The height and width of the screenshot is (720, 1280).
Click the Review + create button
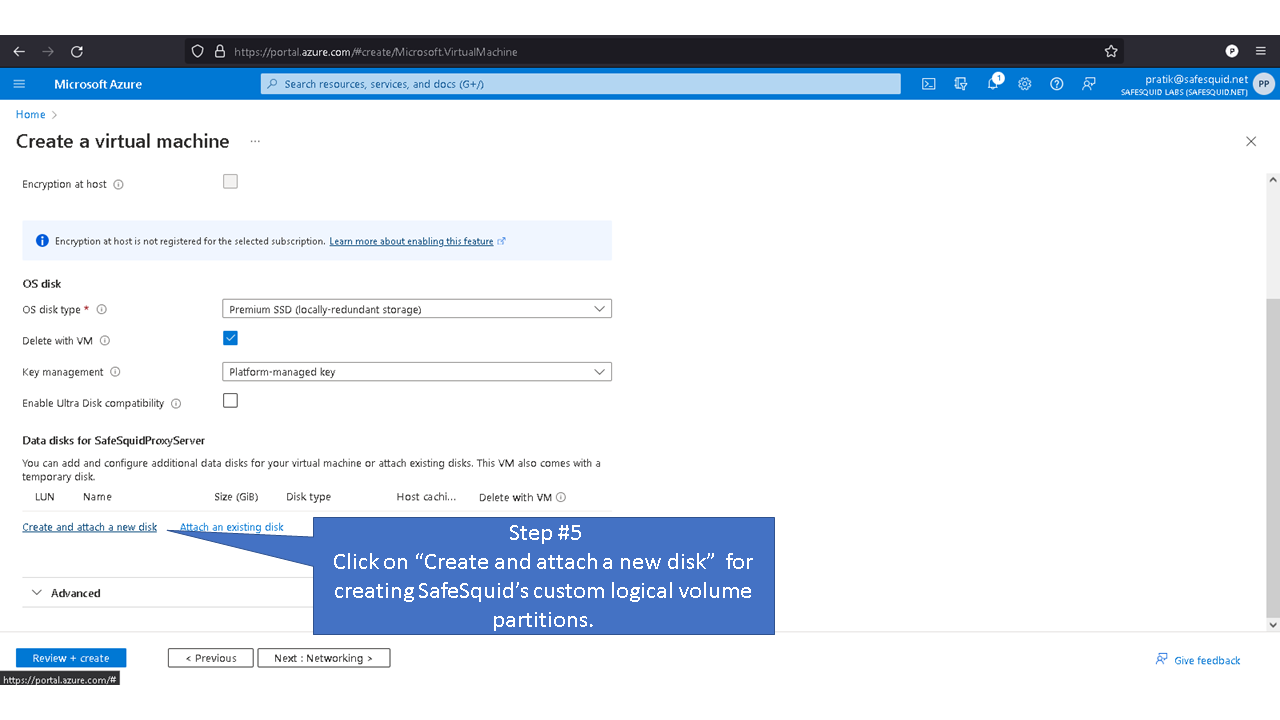pos(71,658)
